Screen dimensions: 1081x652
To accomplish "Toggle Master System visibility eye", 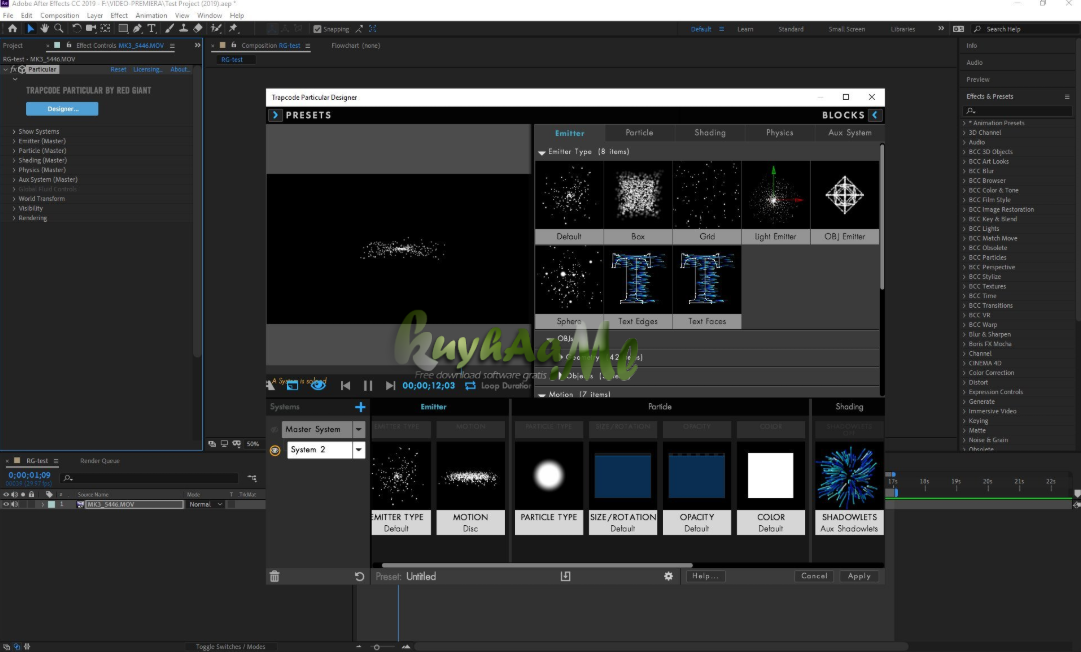I will tap(274, 429).
